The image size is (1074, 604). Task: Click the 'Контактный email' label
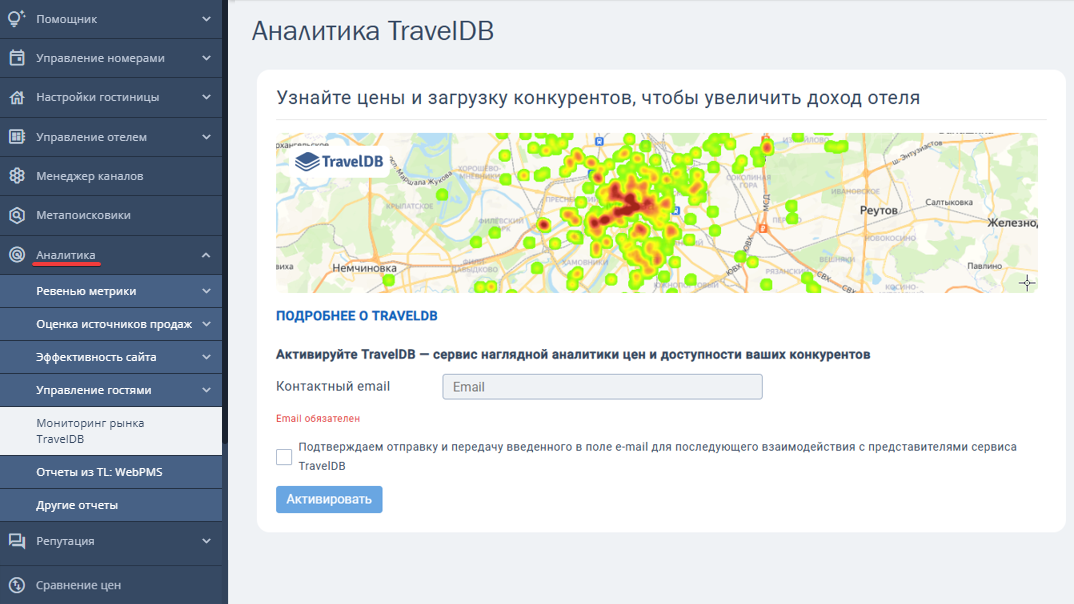333,386
